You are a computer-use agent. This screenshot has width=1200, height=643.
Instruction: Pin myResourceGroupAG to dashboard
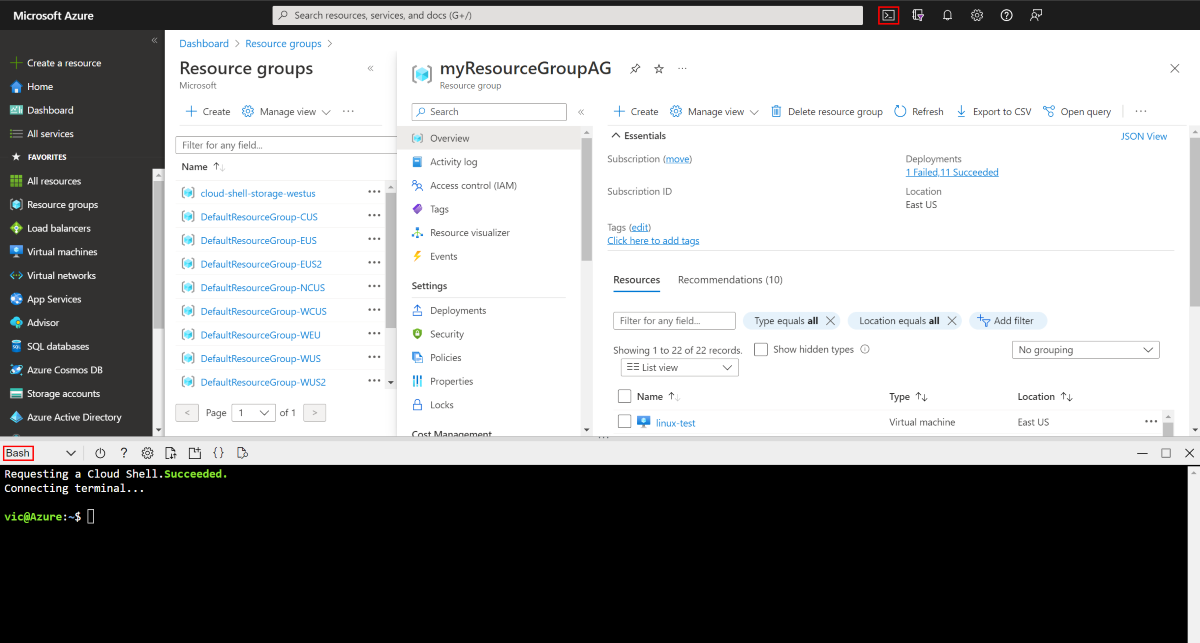pos(635,69)
